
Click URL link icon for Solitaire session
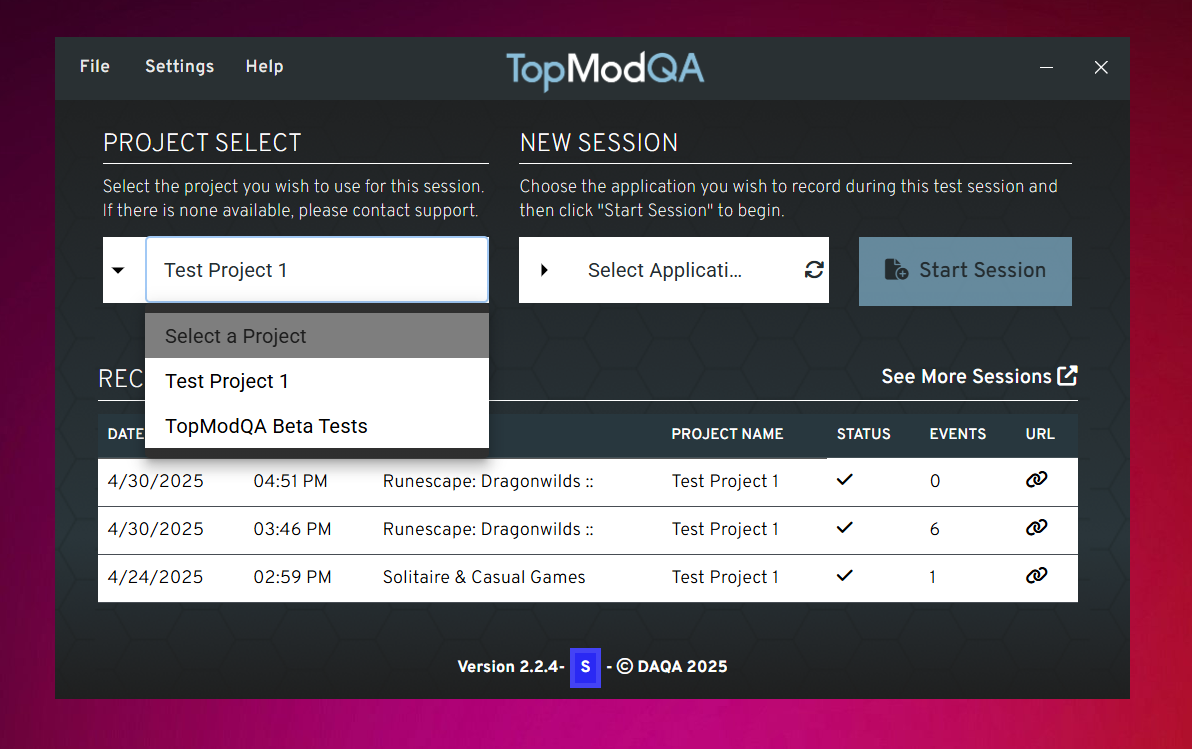1036,576
